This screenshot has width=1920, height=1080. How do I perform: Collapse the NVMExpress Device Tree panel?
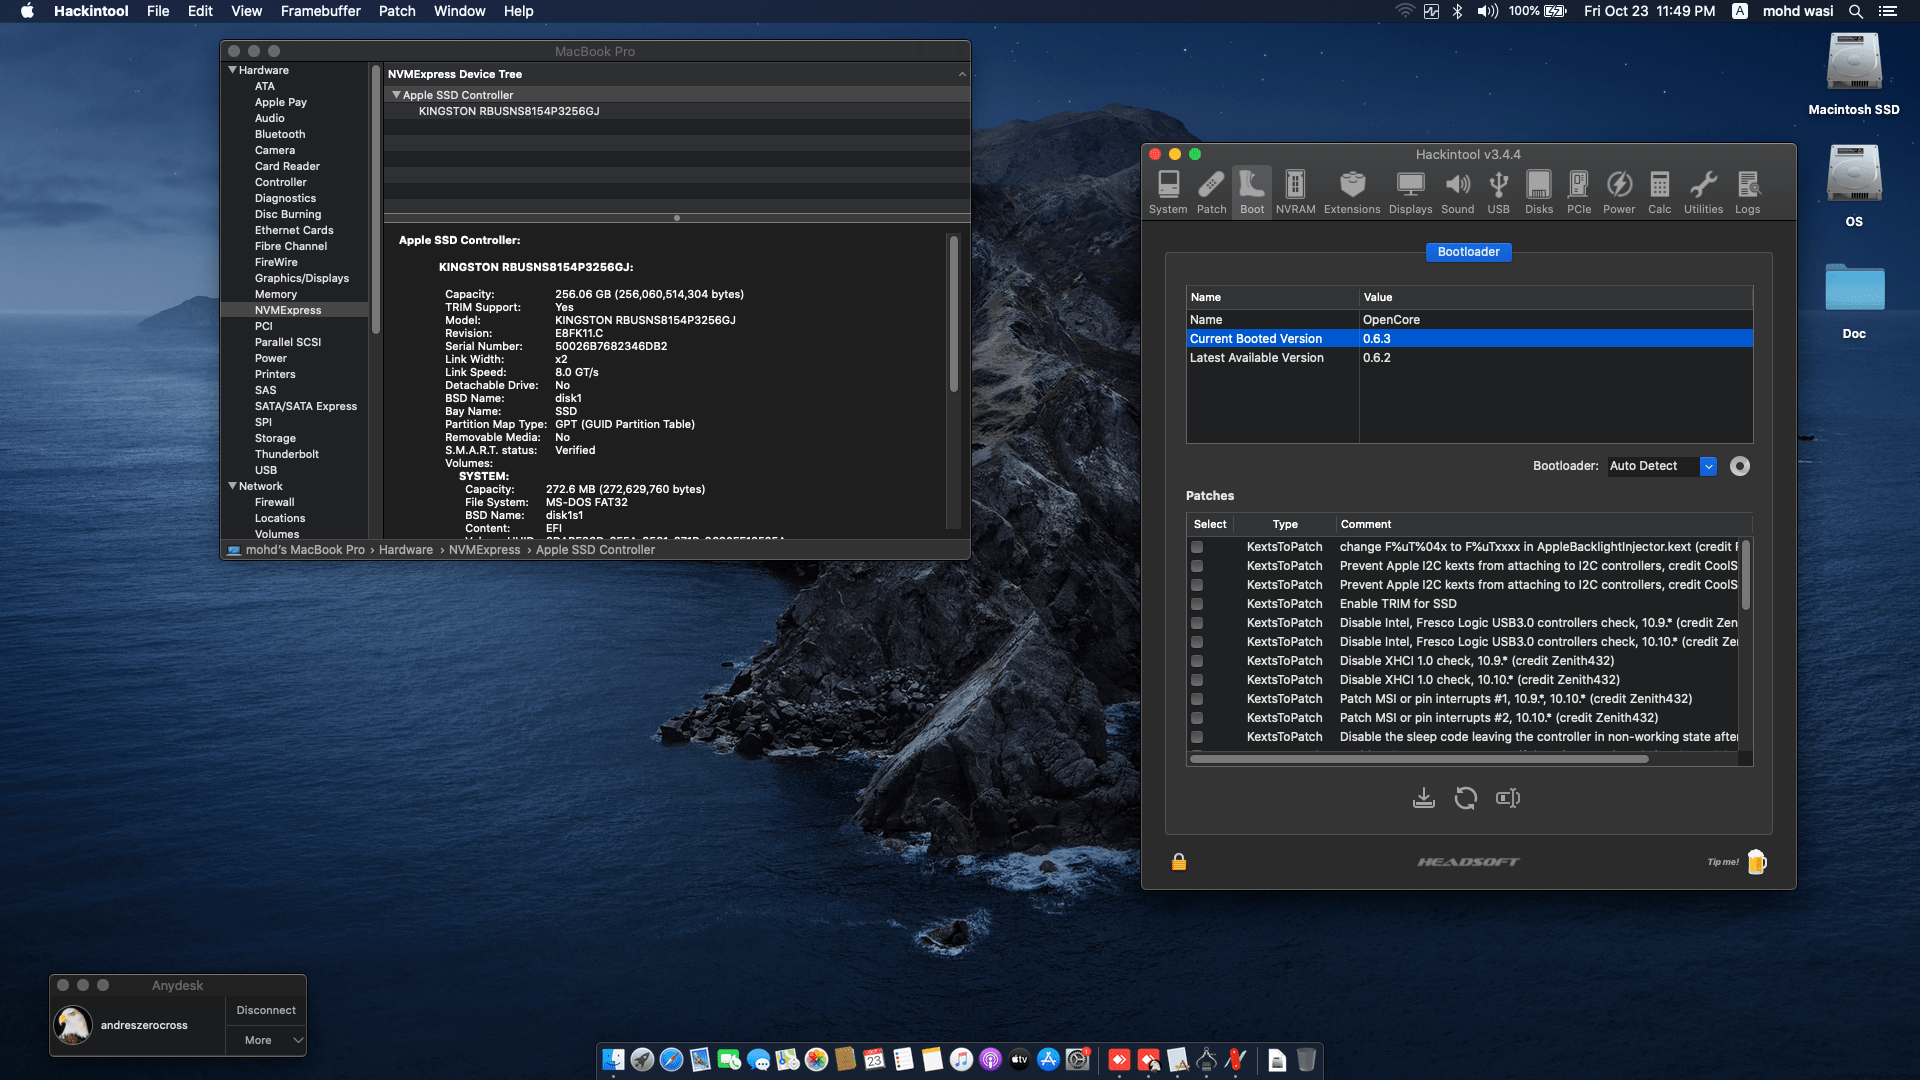961,73
